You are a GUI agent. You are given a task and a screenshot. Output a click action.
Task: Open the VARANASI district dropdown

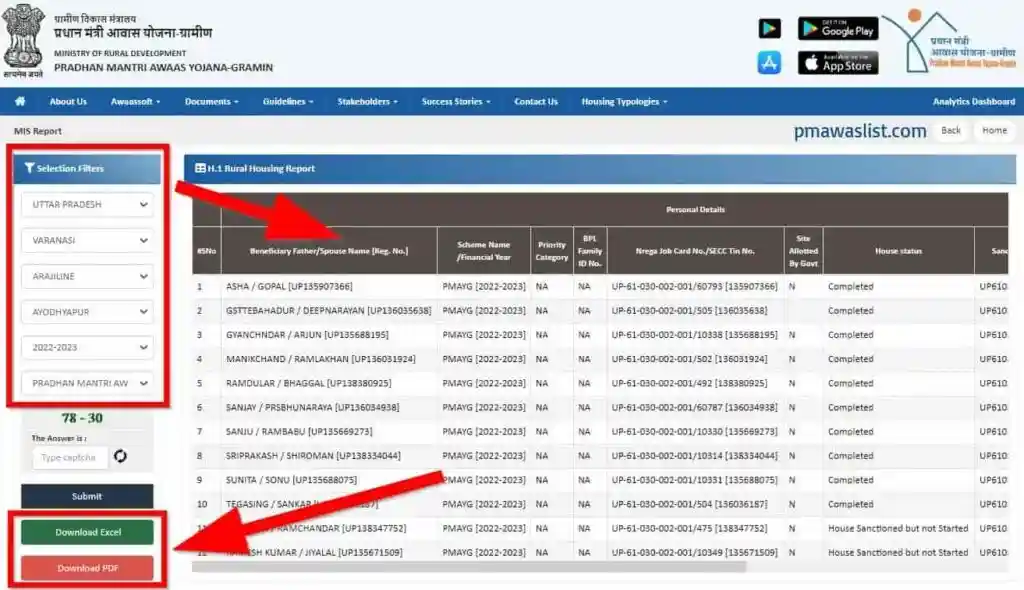tap(87, 241)
